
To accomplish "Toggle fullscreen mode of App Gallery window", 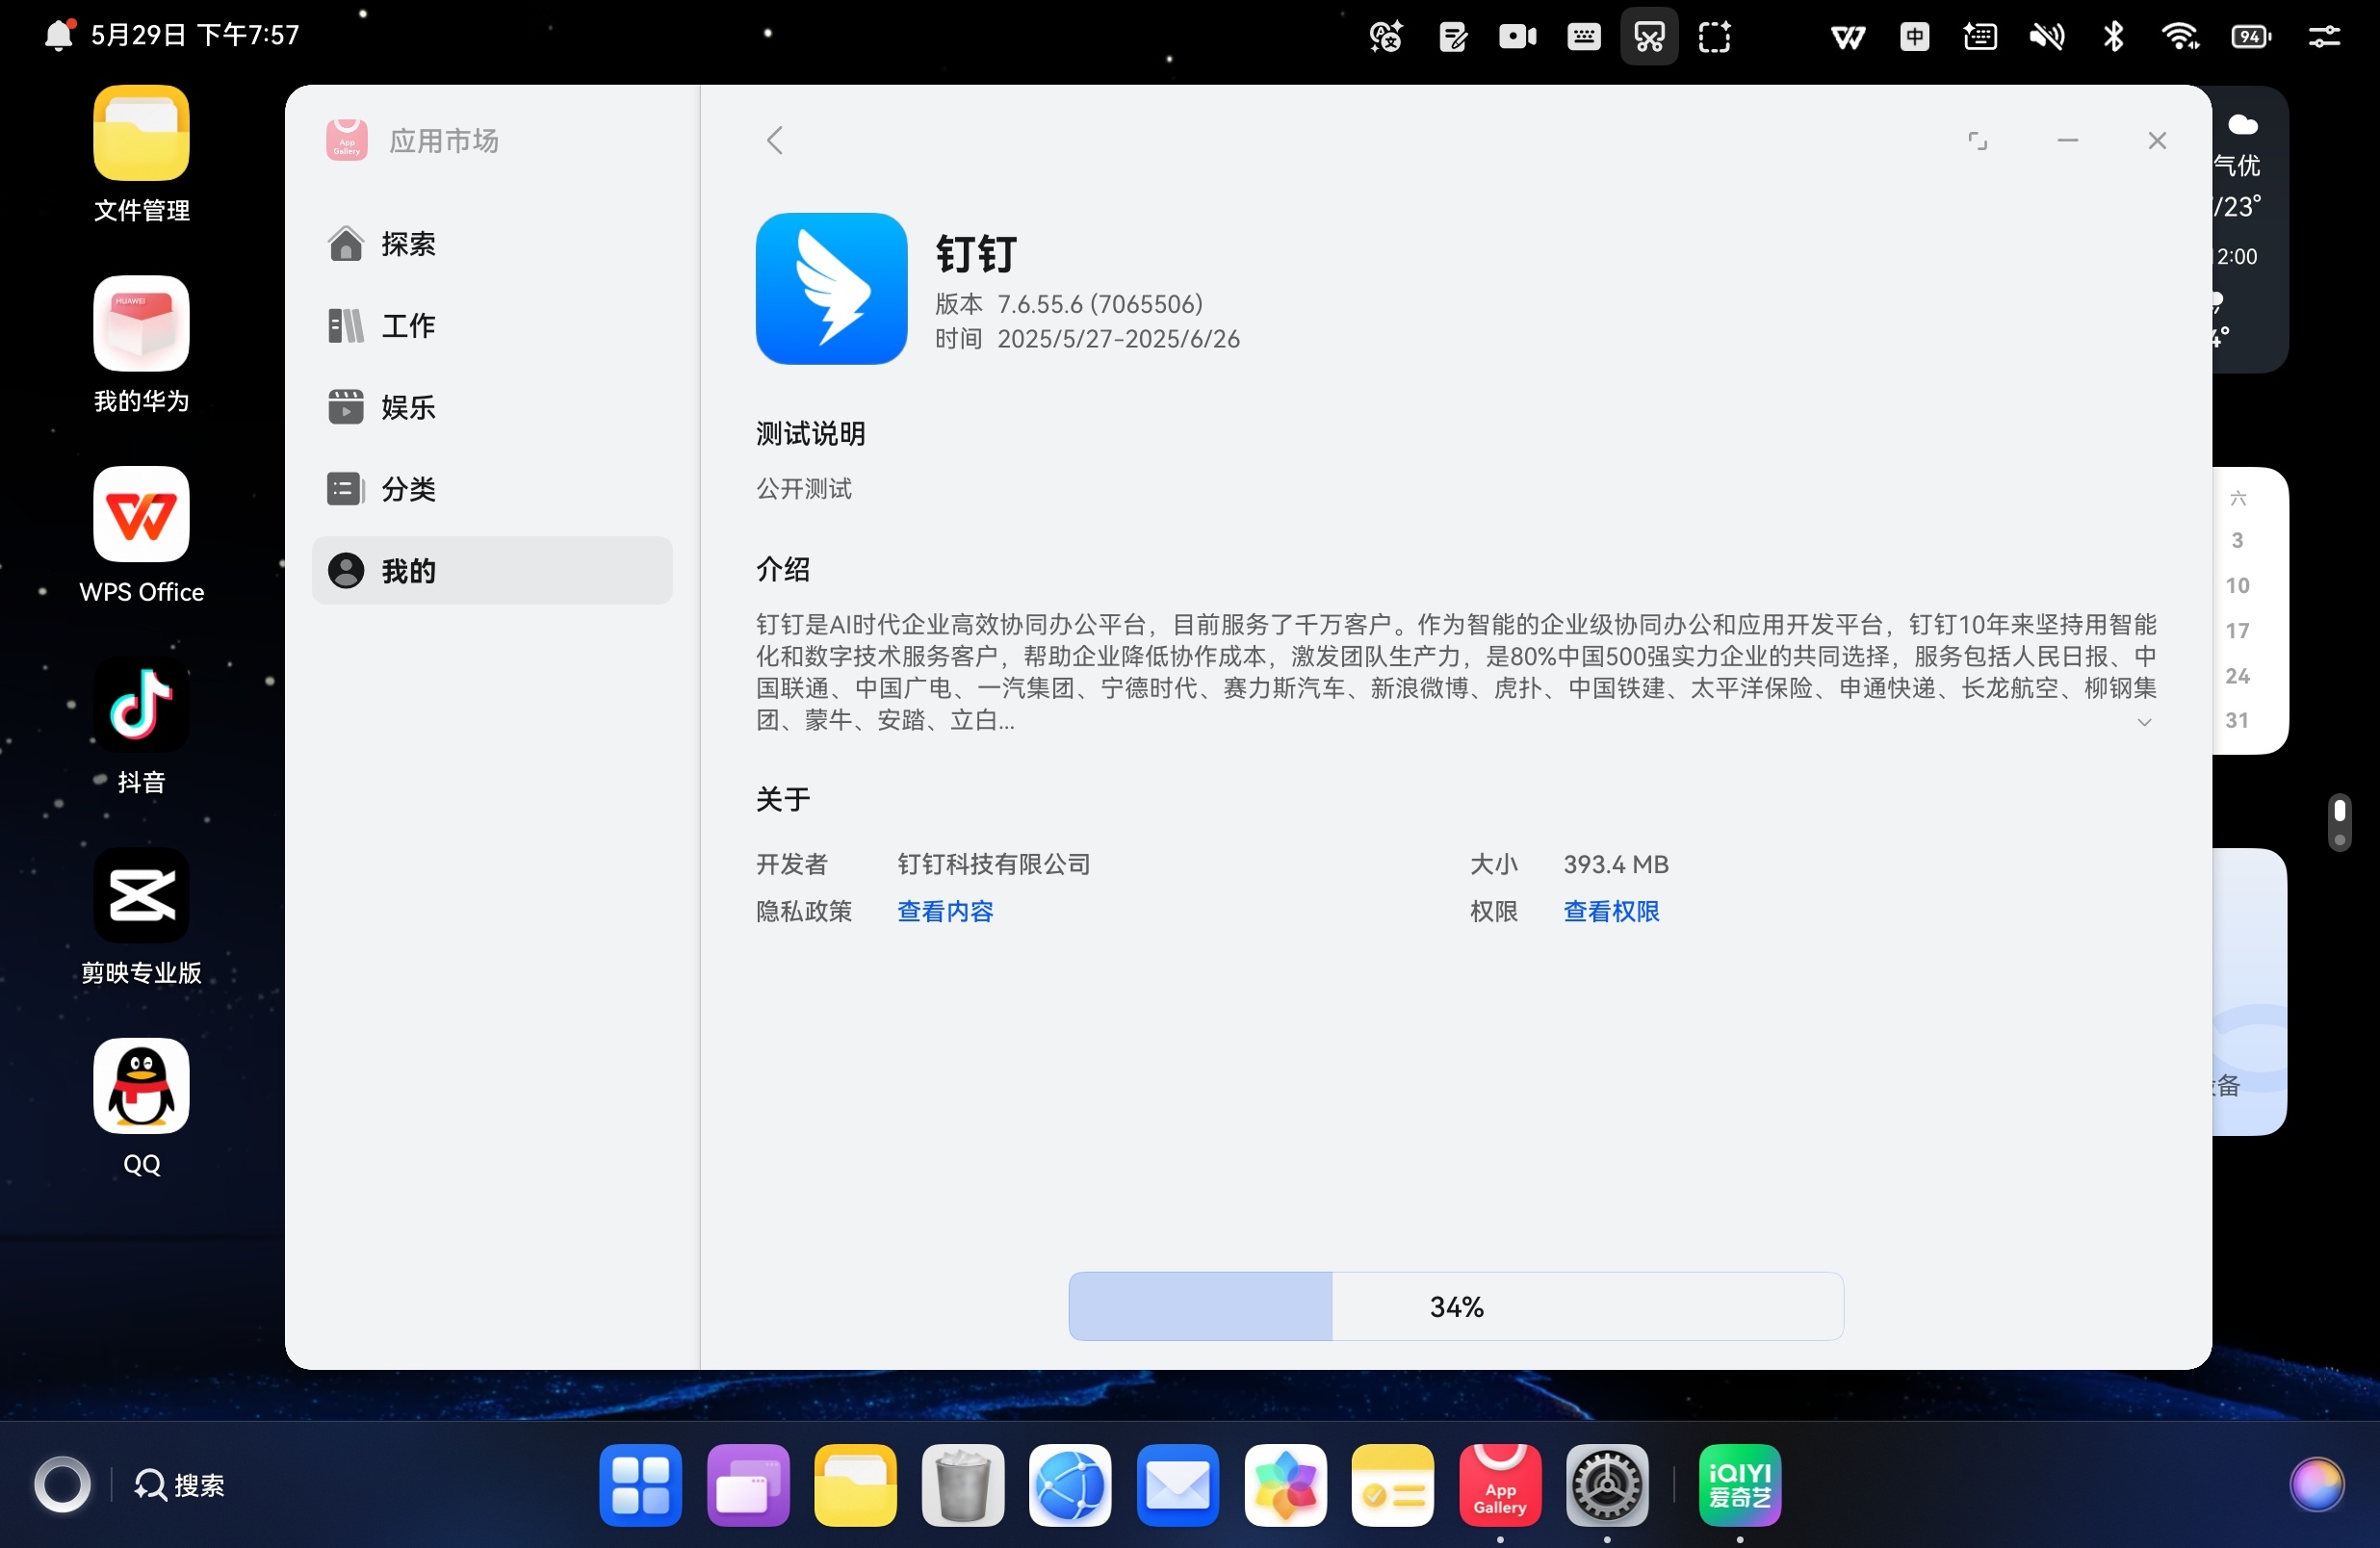I will click(x=1977, y=141).
